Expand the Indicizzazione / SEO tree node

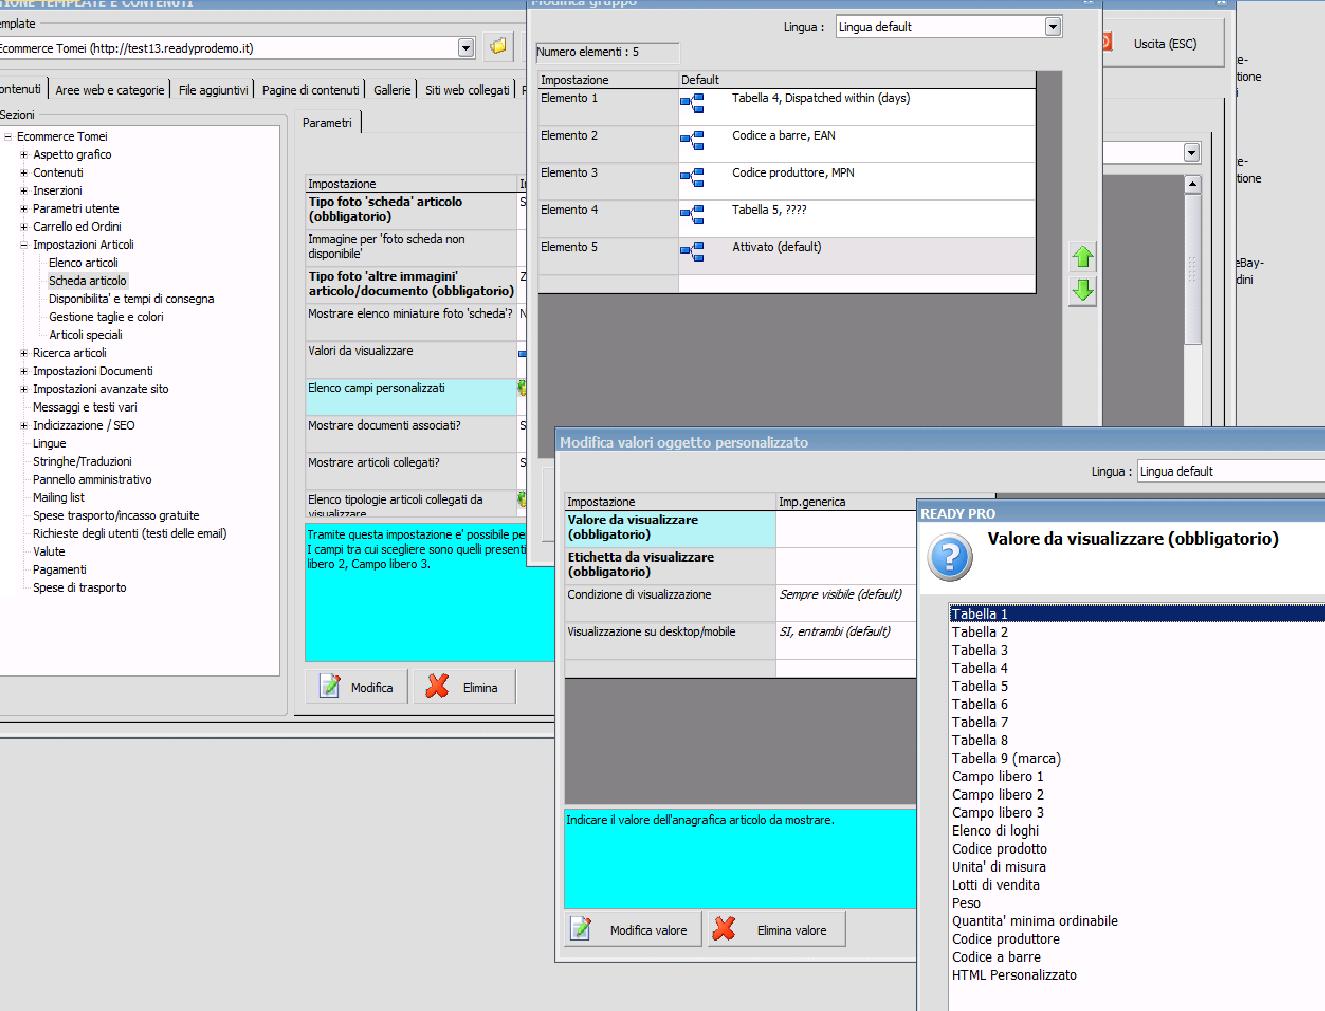point(24,426)
